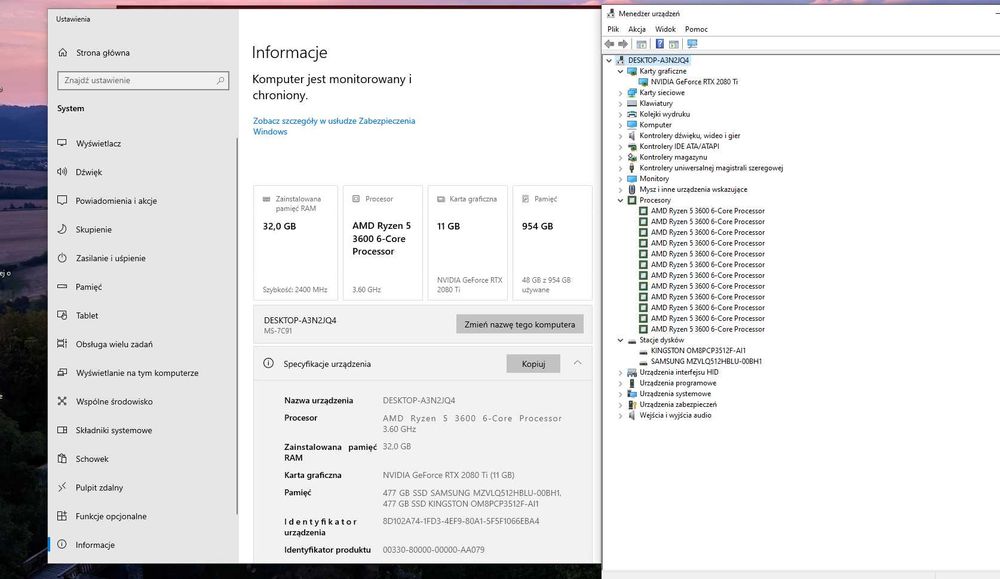Expand Kontrolery IDE ATA/ATAPI node
The image size is (1000, 579).
click(x=620, y=147)
